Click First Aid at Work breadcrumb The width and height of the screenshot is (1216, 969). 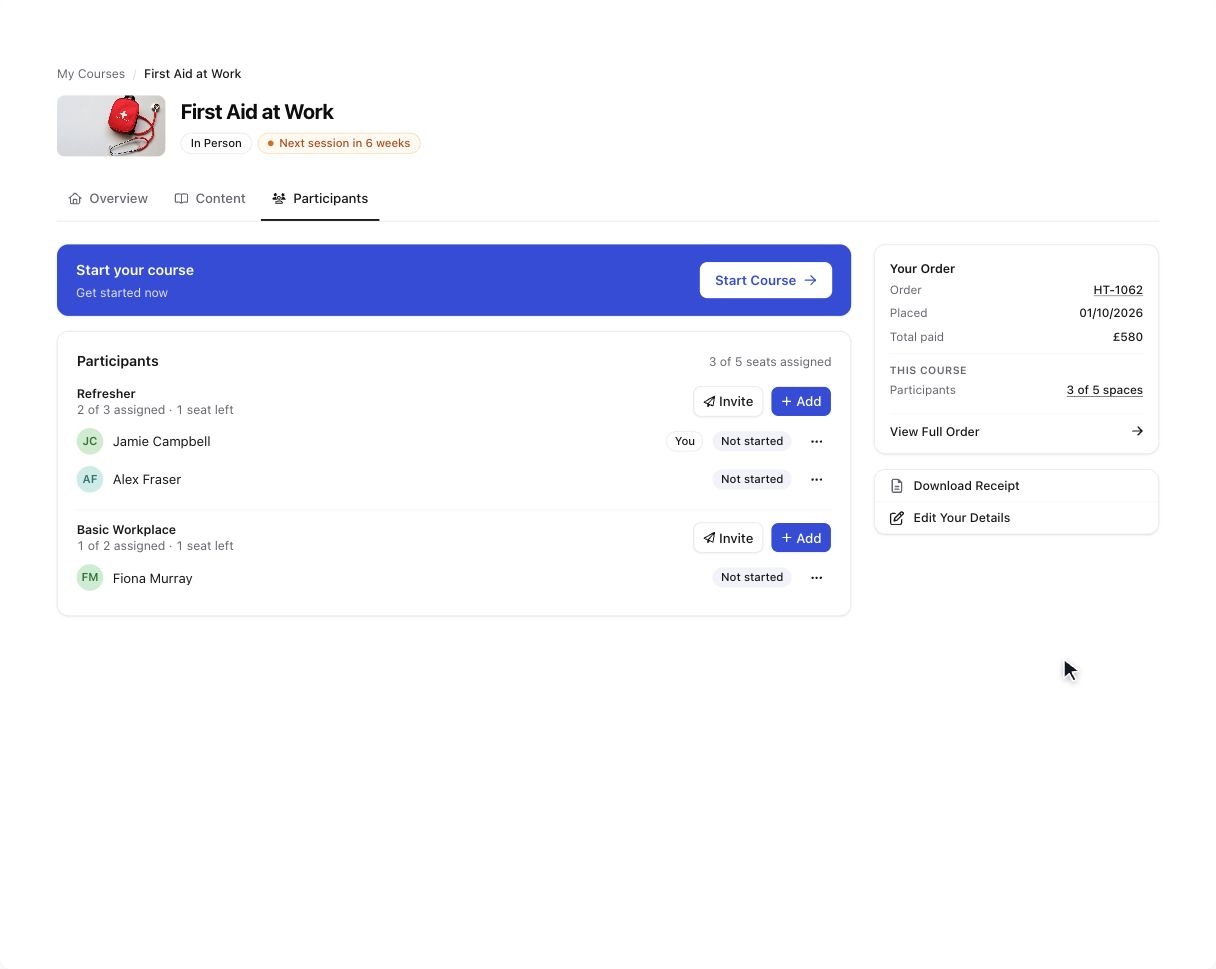click(192, 74)
